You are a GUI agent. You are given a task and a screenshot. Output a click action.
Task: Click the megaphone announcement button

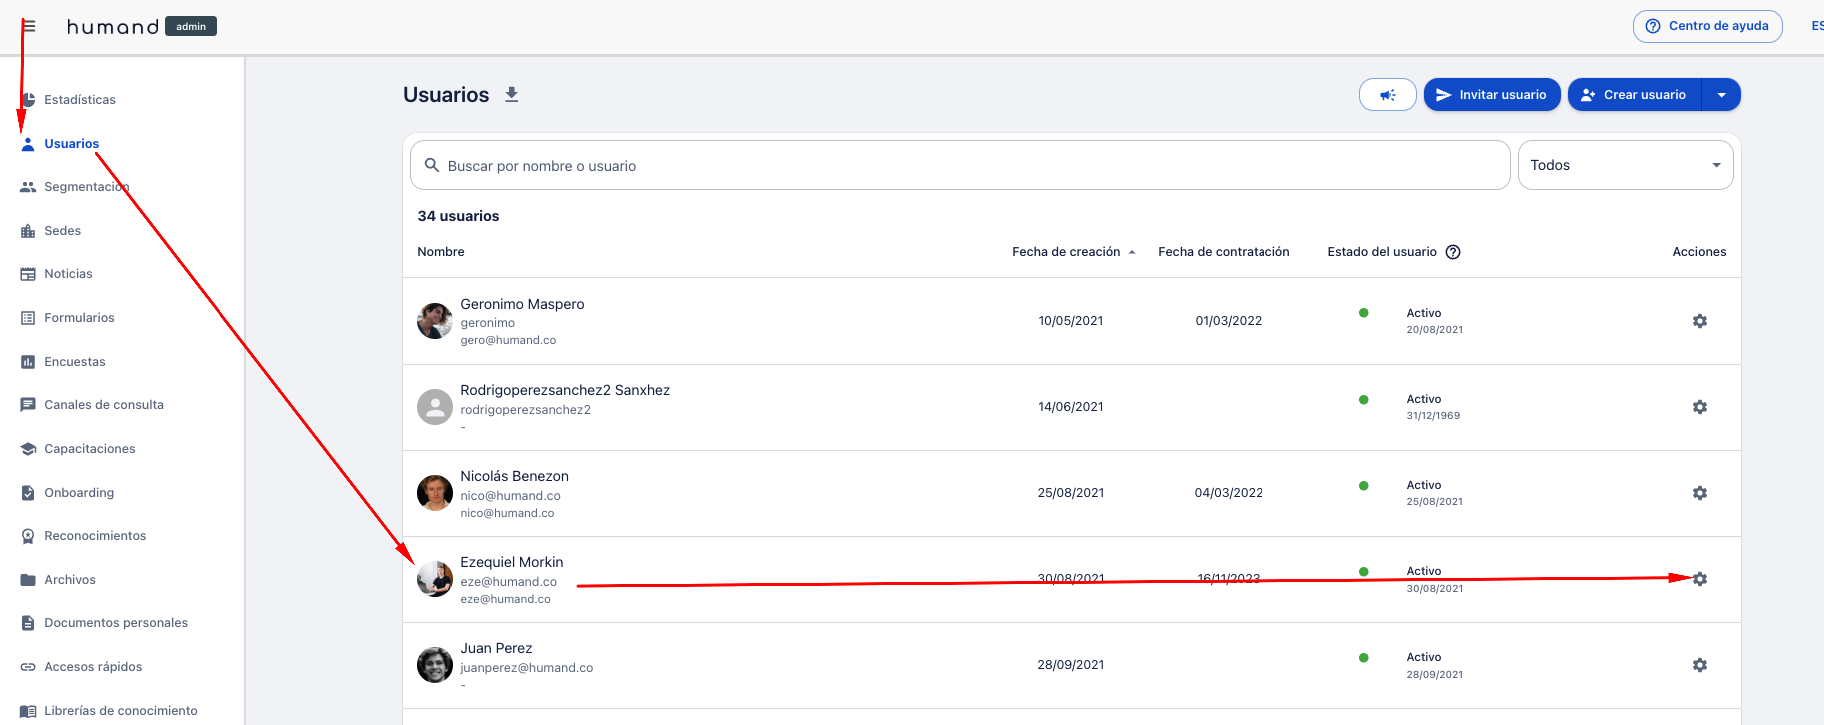point(1388,95)
